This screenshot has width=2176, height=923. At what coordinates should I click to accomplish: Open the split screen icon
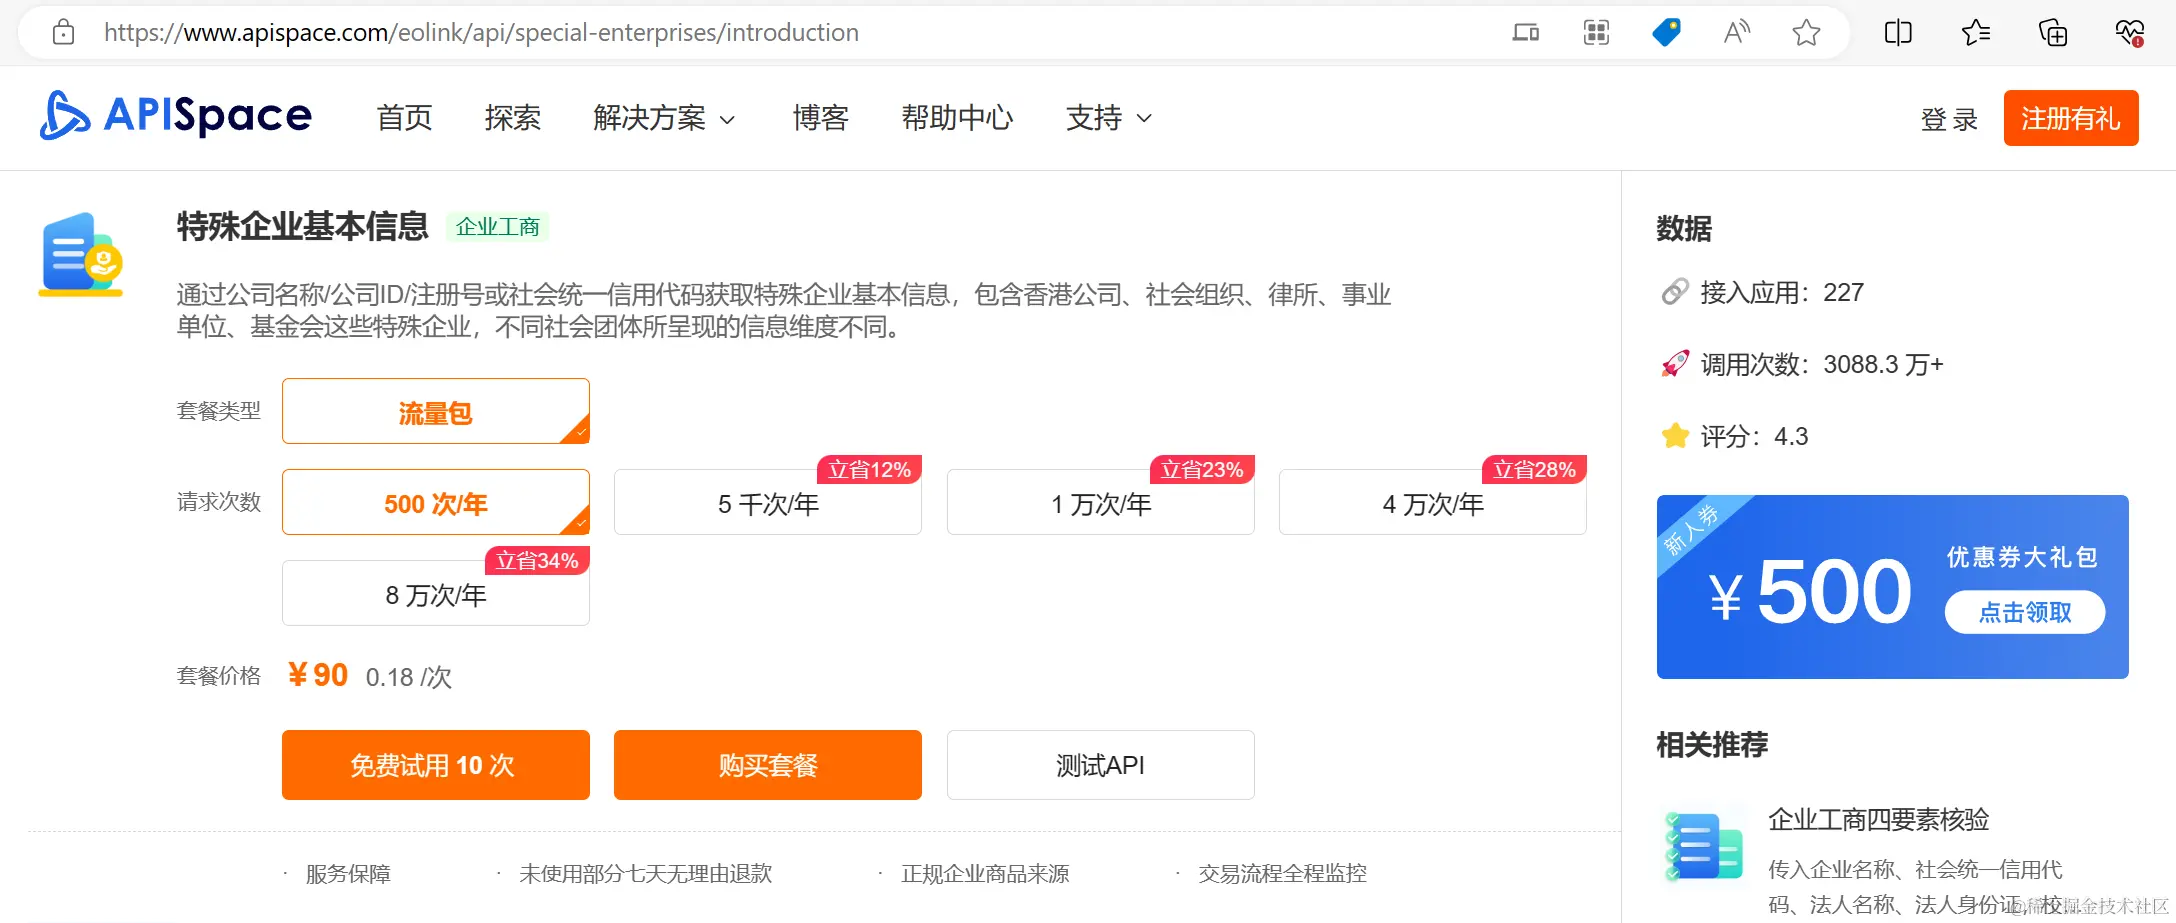(1898, 33)
